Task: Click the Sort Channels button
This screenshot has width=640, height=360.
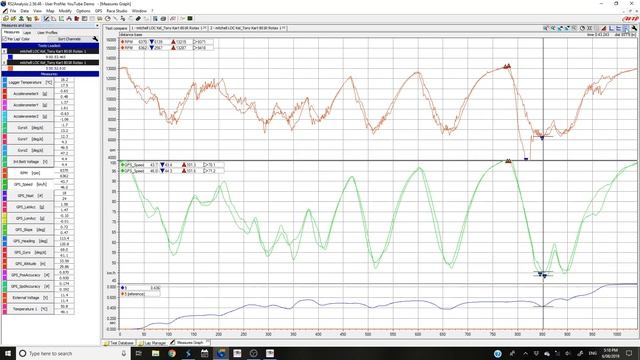Action: [x=69, y=39]
